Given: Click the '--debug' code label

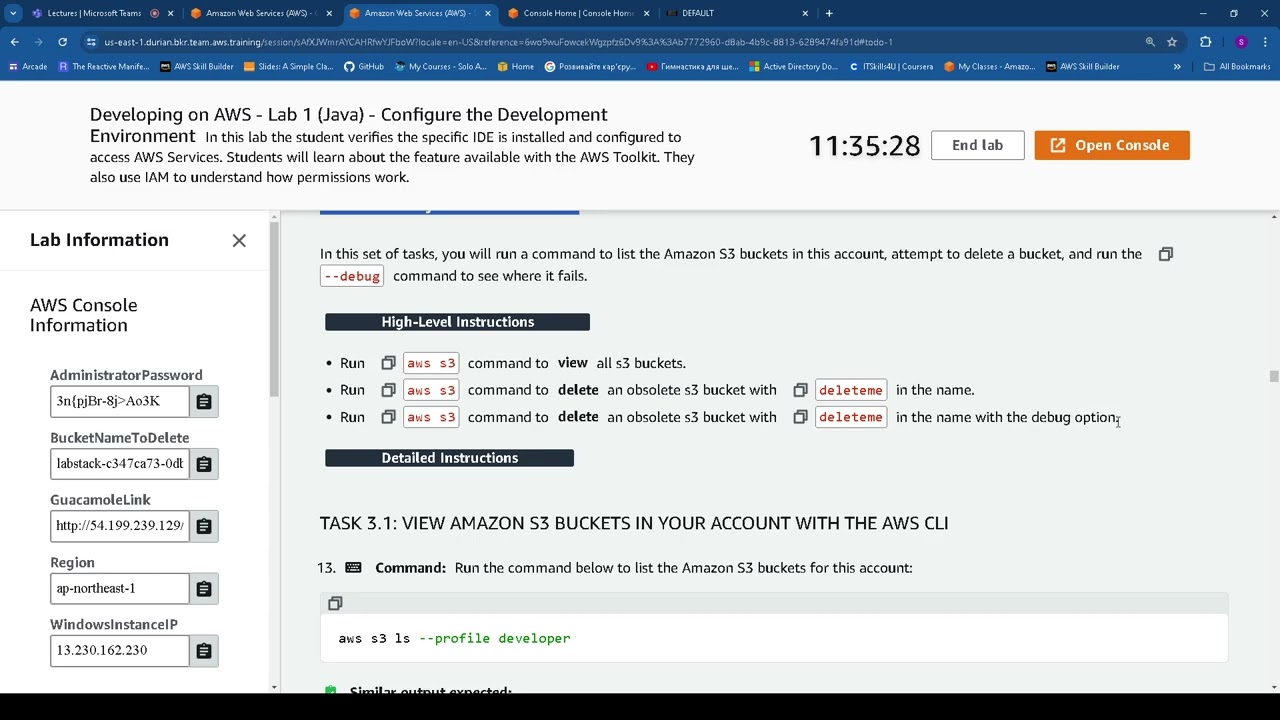Looking at the screenshot, I should pos(352,276).
